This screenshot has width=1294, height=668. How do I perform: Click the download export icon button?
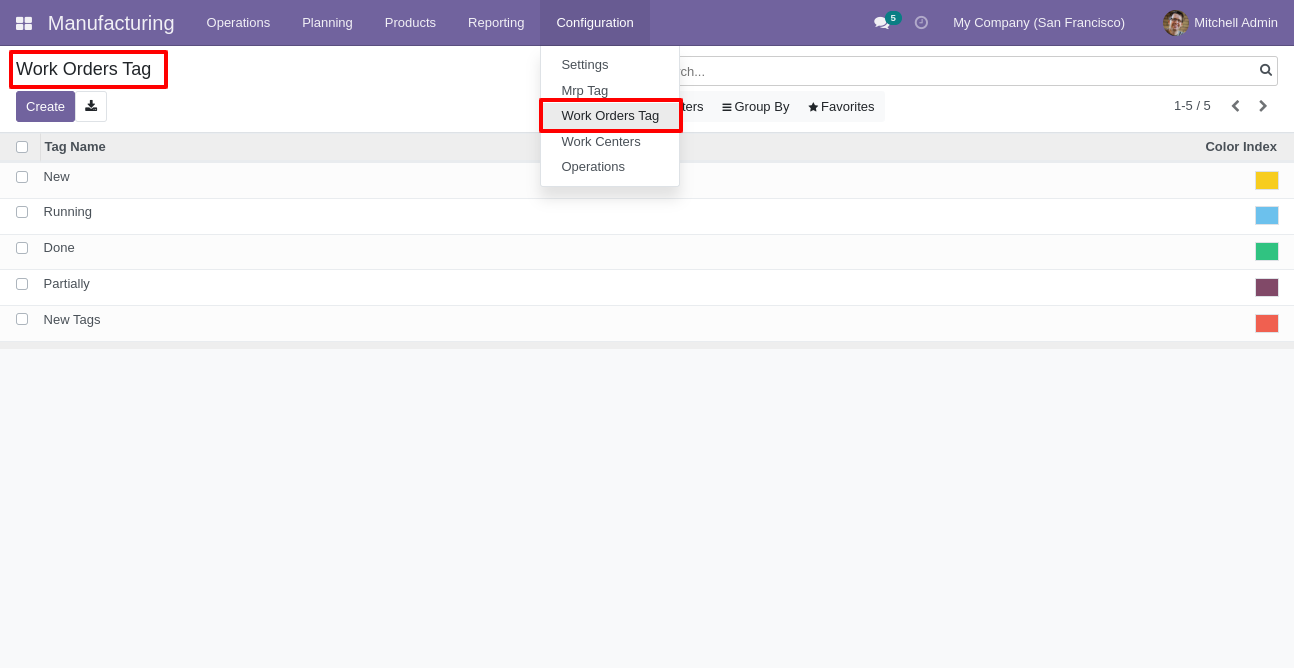tap(91, 106)
